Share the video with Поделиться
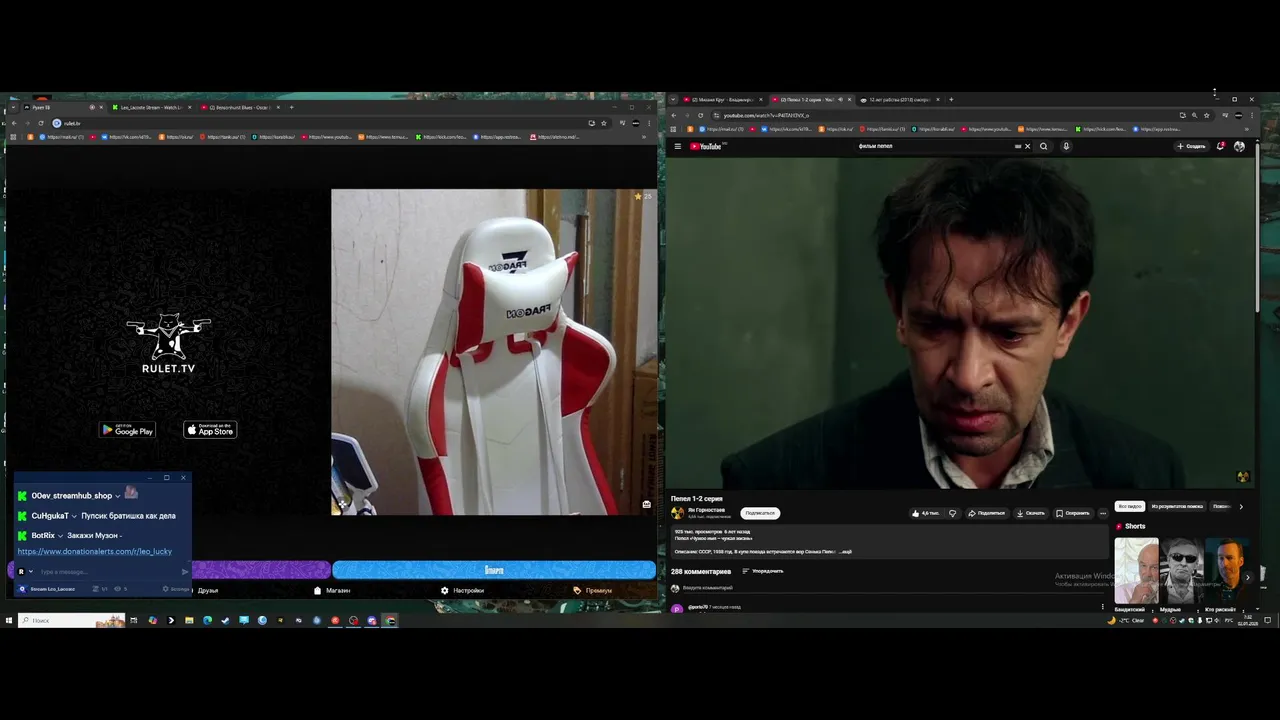 987,513
